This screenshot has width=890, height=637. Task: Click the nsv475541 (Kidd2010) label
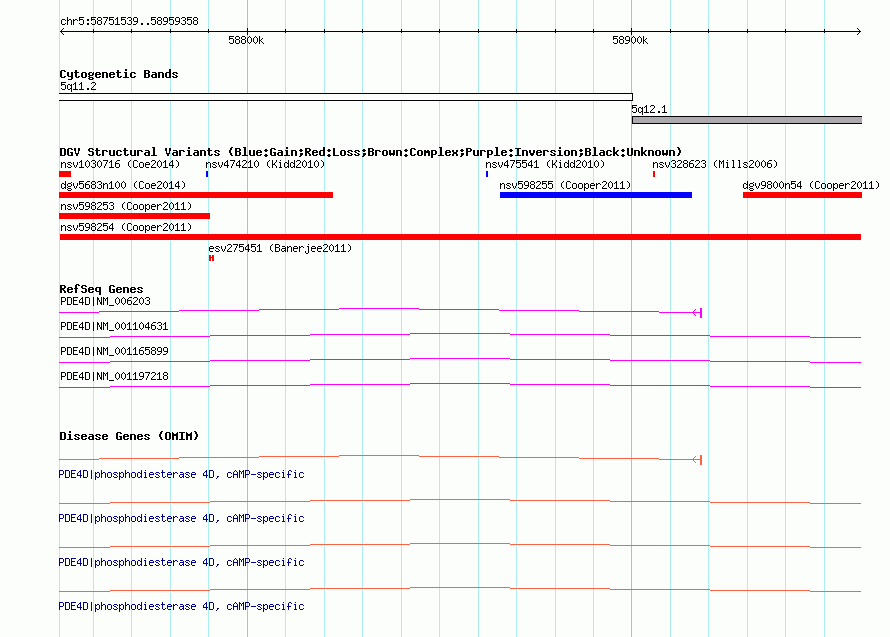tap(545, 164)
